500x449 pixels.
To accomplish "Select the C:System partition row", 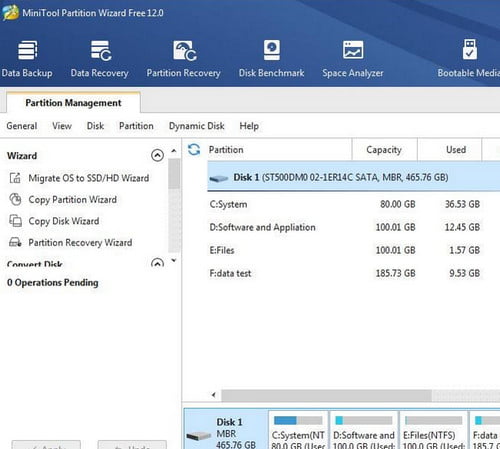I will (x=354, y=204).
